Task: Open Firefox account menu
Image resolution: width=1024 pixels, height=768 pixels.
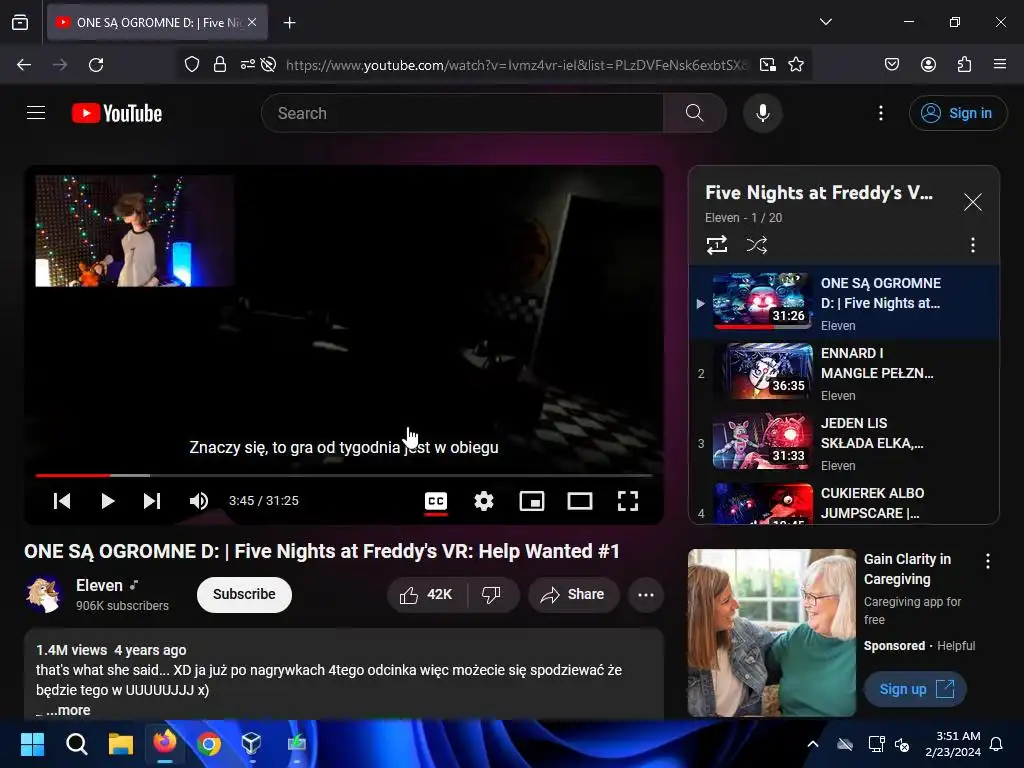Action: click(x=929, y=65)
